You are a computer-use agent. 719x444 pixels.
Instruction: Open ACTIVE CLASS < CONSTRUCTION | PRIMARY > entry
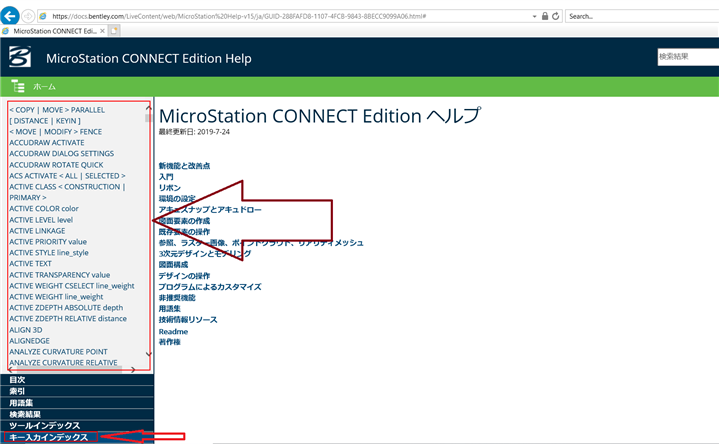click(67, 192)
